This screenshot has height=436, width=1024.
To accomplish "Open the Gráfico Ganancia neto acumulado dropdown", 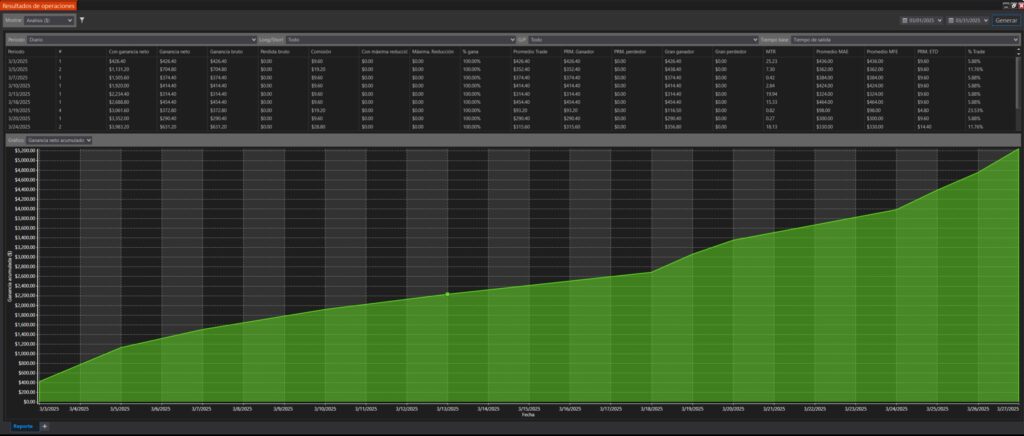I will pos(59,140).
